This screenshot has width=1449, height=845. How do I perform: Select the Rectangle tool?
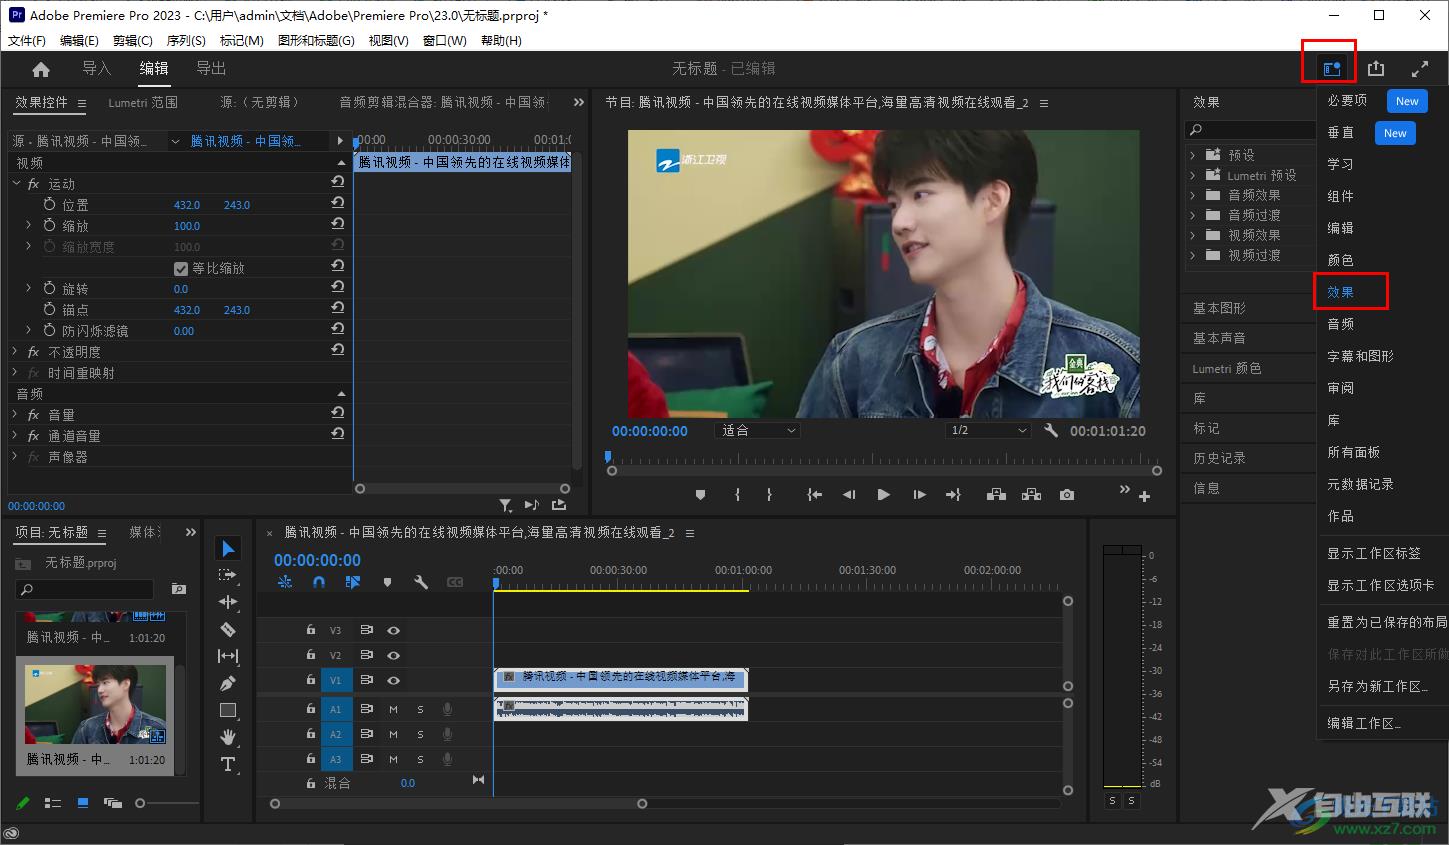[228, 710]
